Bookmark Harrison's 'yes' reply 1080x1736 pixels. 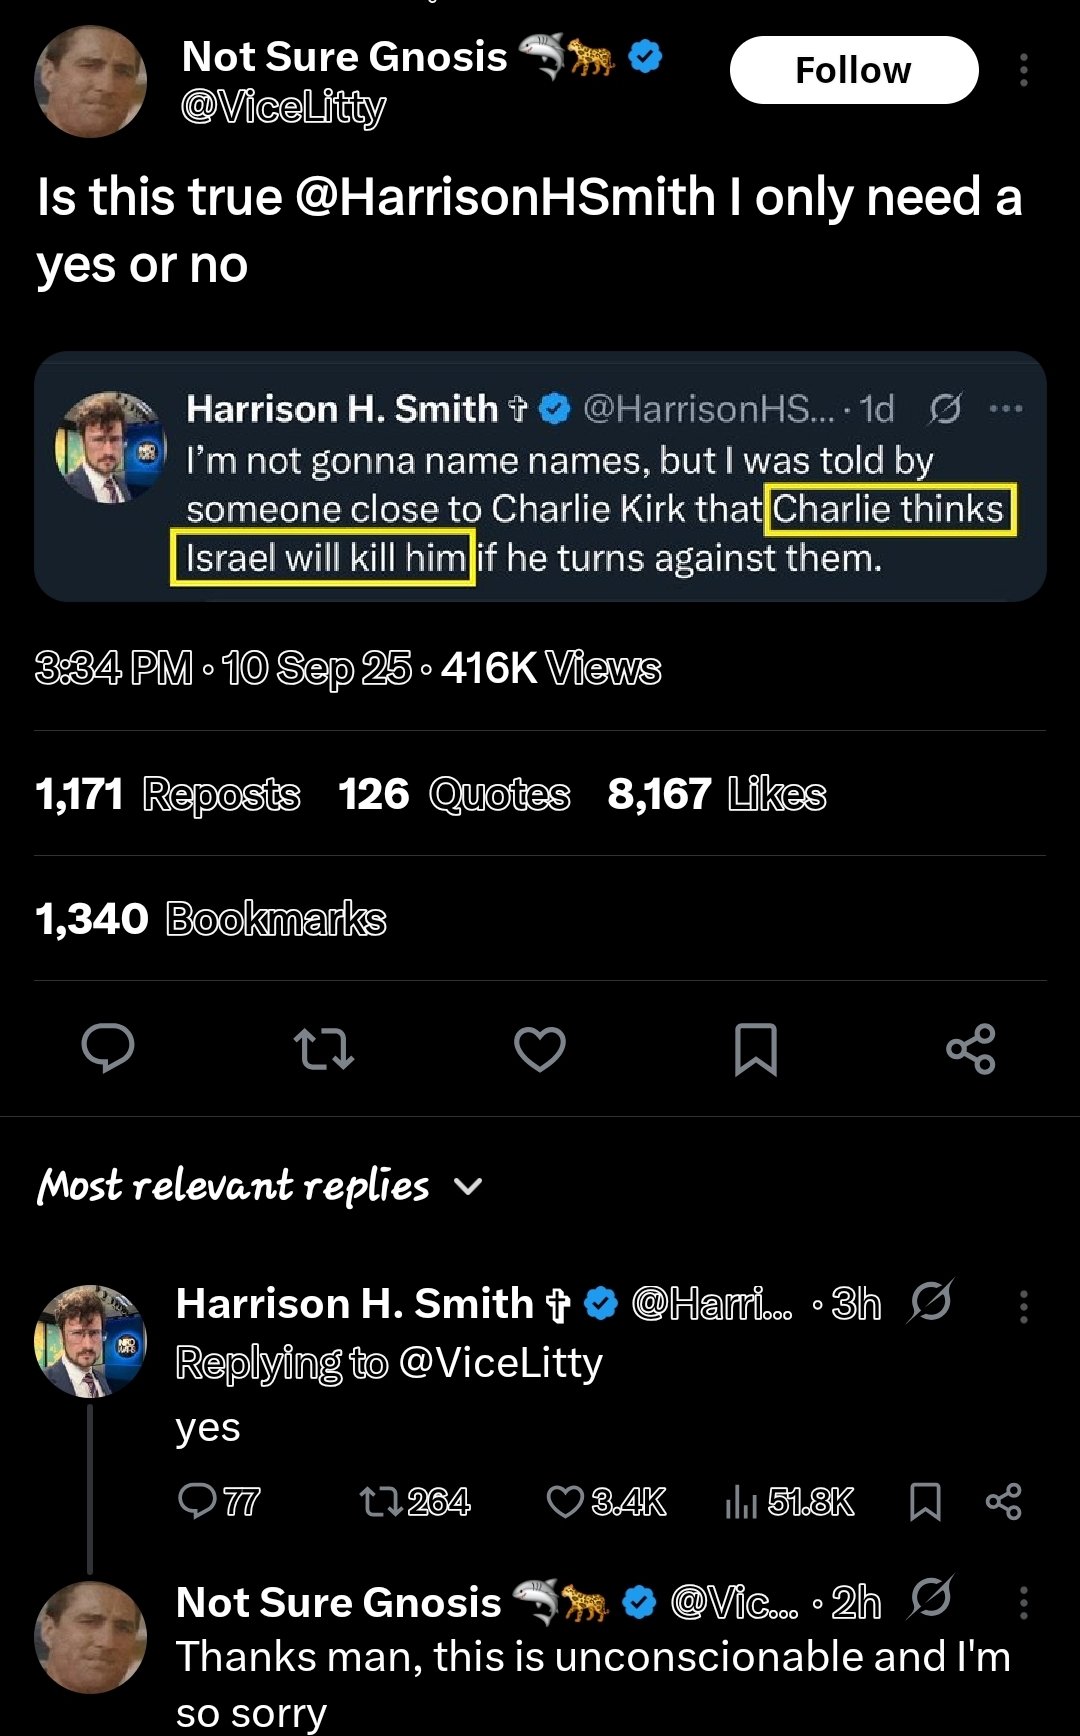click(x=925, y=1501)
